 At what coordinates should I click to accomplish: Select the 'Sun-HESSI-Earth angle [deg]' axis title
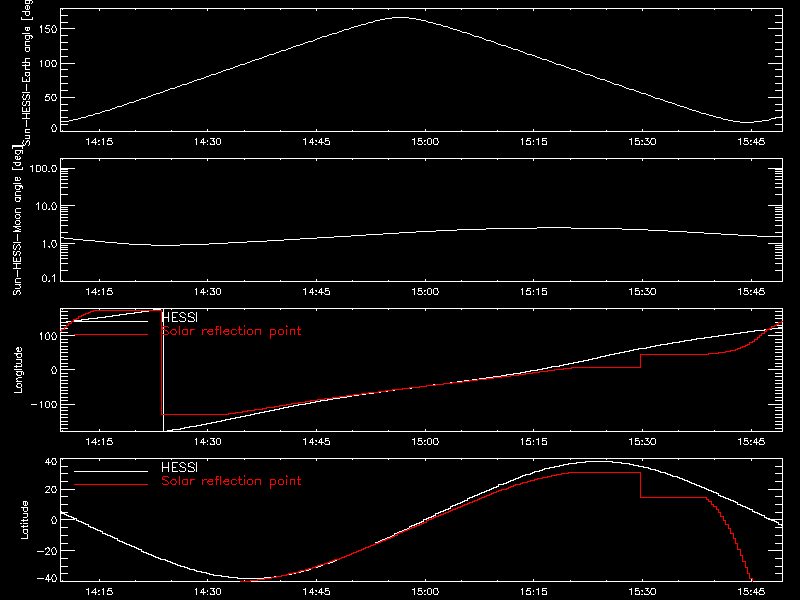tap(27, 72)
